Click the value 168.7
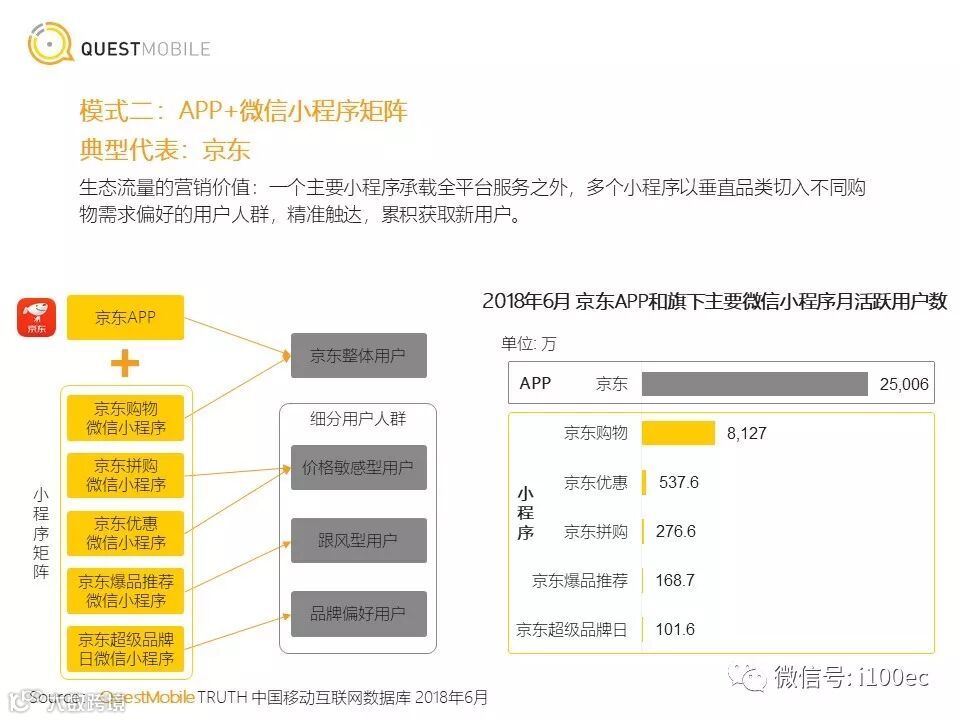The height and width of the screenshot is (720, 960). 675,580
